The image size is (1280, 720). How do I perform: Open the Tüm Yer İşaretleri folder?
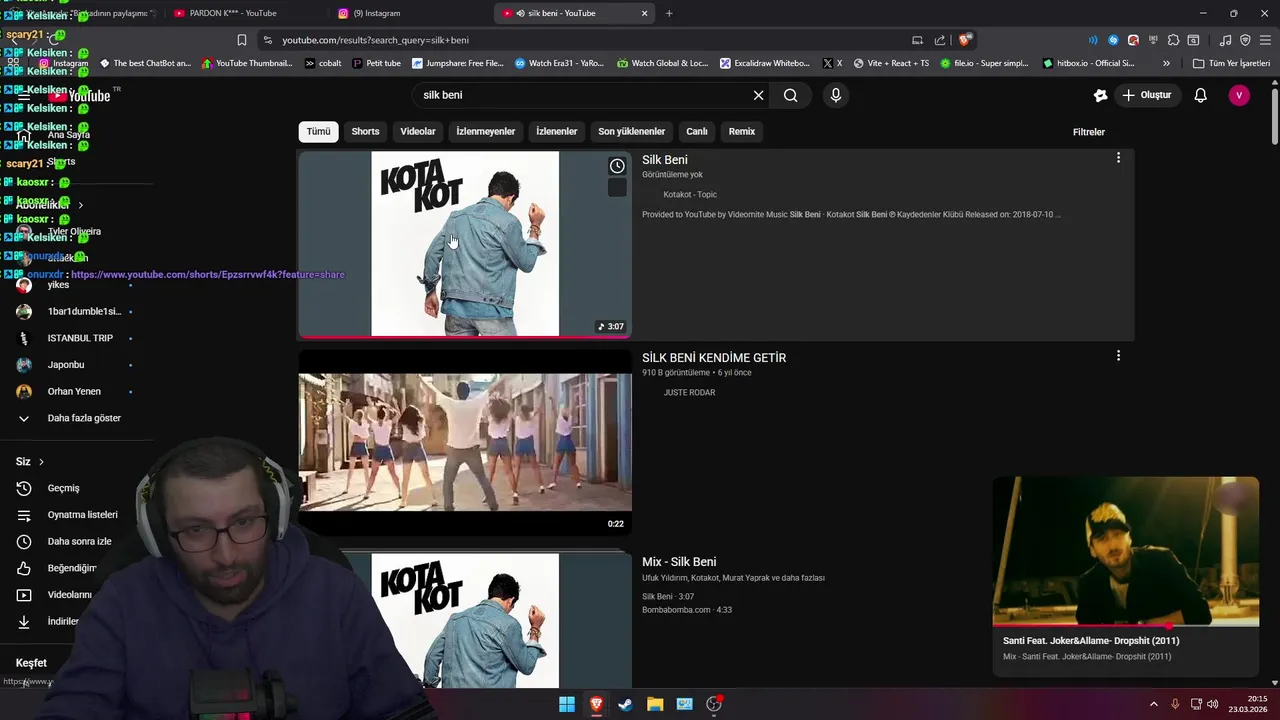[1231, 63]
